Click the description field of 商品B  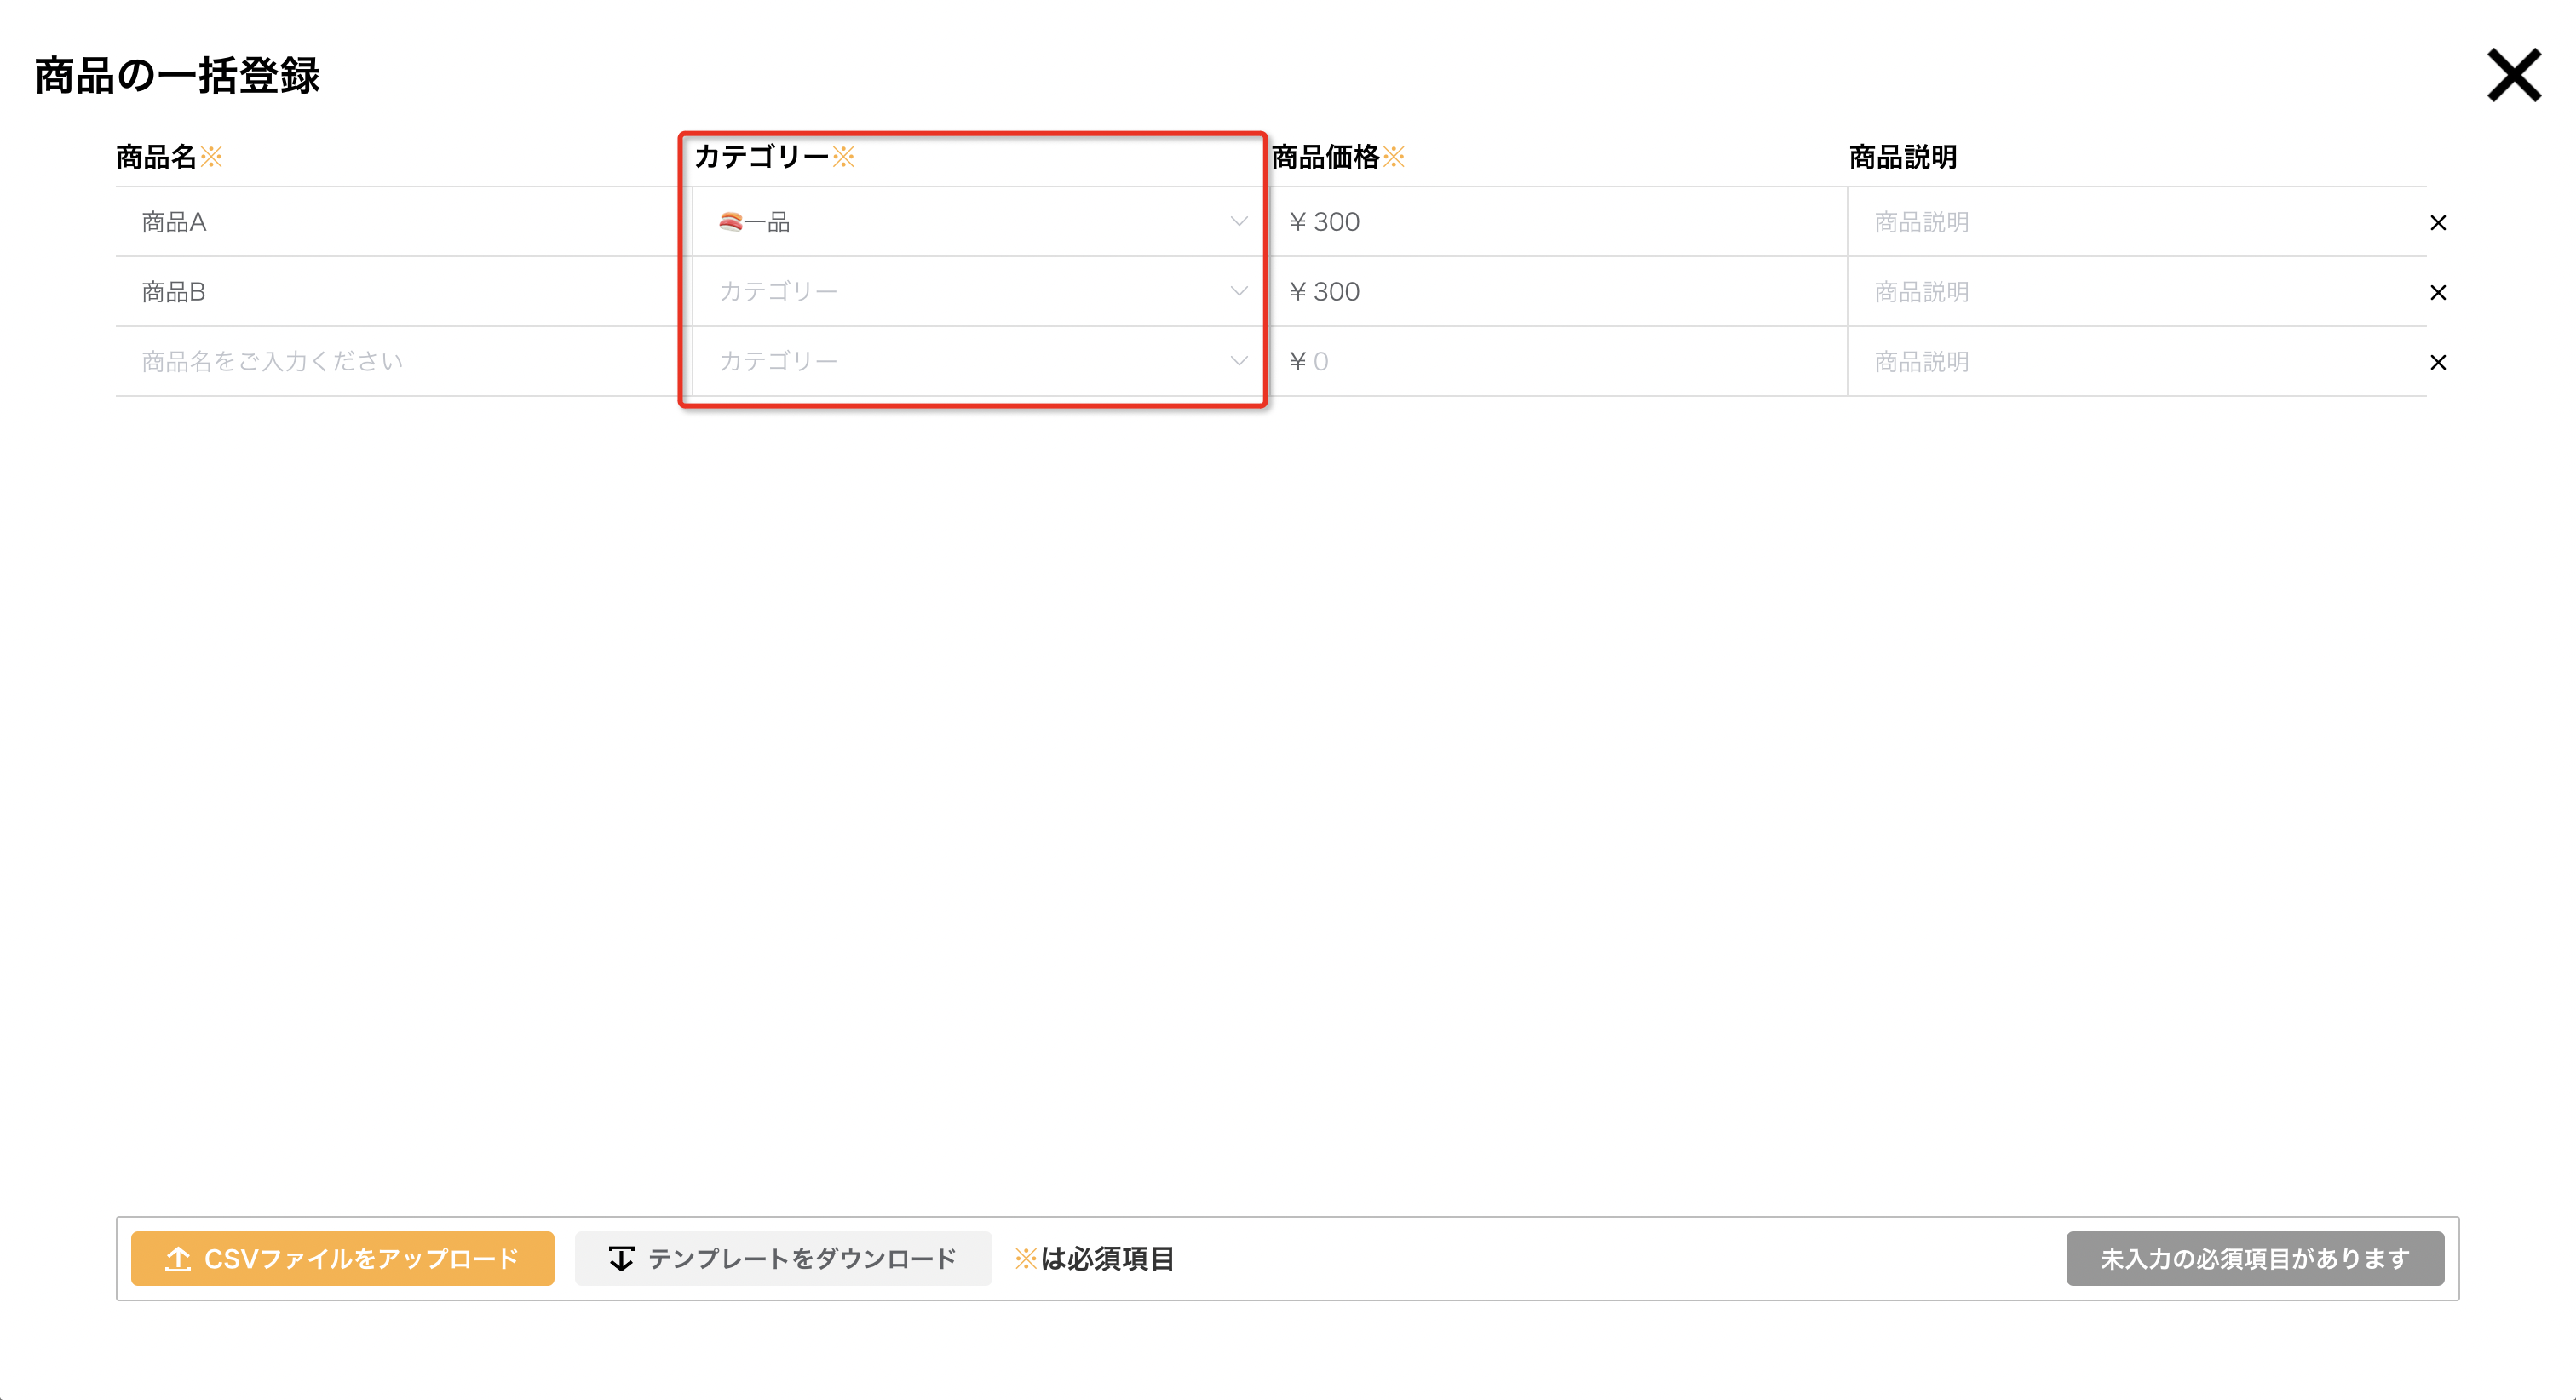2136,292
